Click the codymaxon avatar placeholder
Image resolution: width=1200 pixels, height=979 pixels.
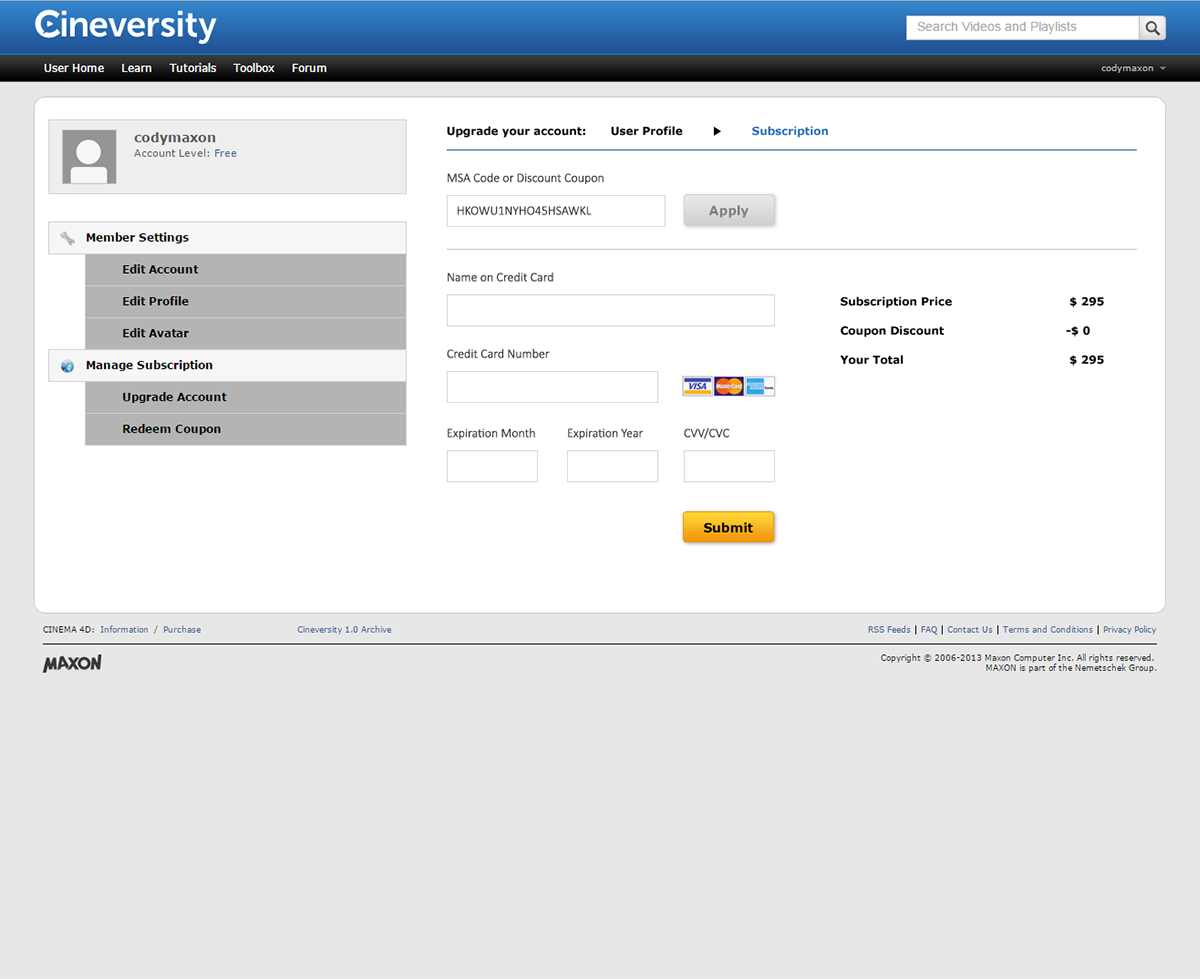point(89,157)
